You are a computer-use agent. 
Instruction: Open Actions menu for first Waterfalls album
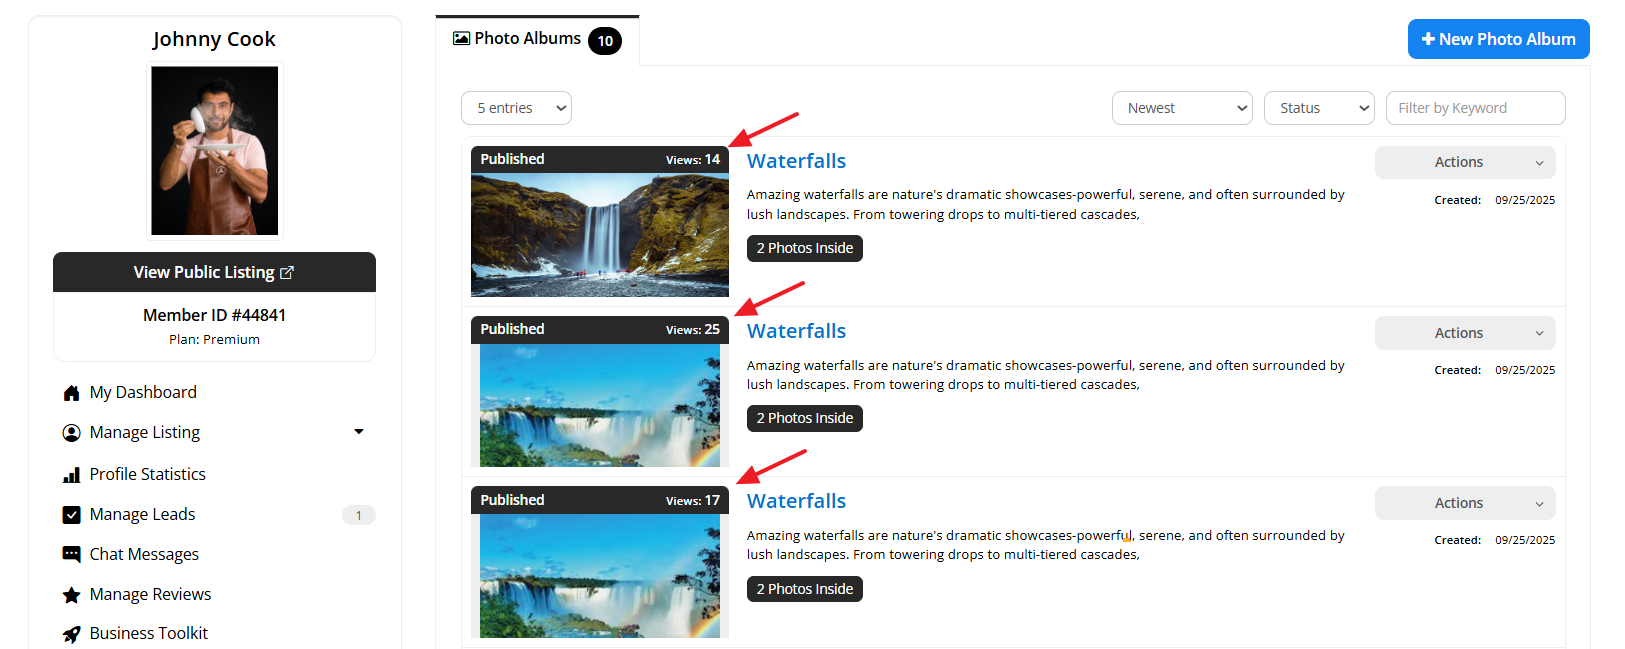pyautogui.click(x=1465, y=162)
